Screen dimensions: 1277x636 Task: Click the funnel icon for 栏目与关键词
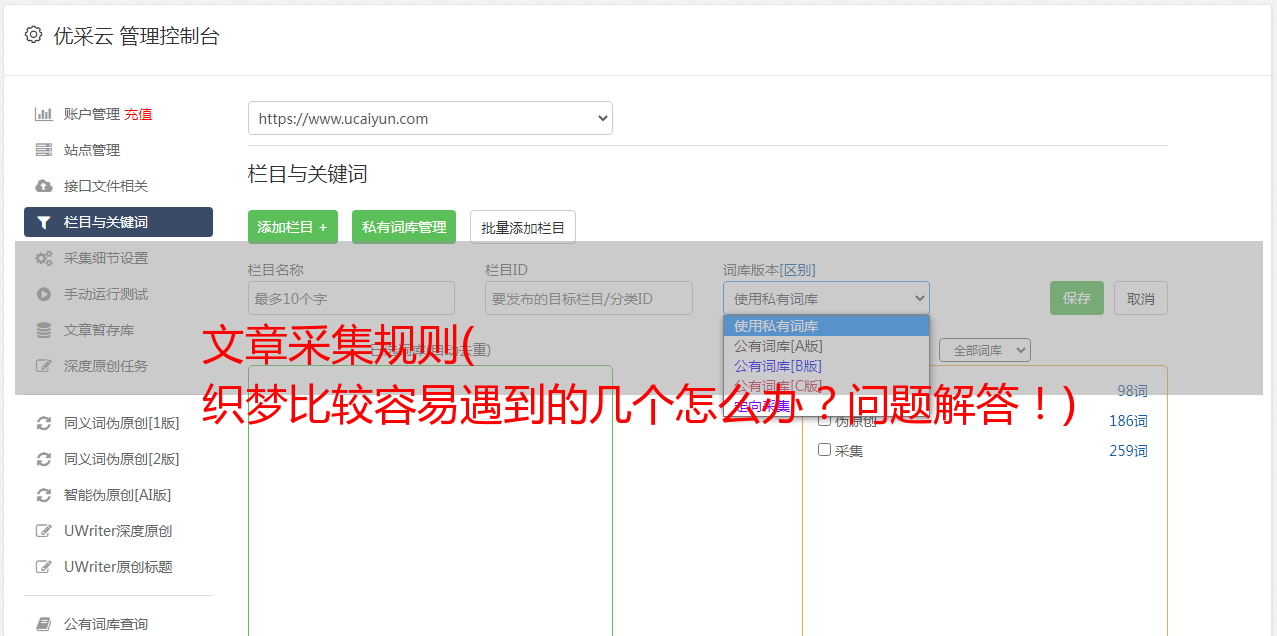tap(44, 222)
